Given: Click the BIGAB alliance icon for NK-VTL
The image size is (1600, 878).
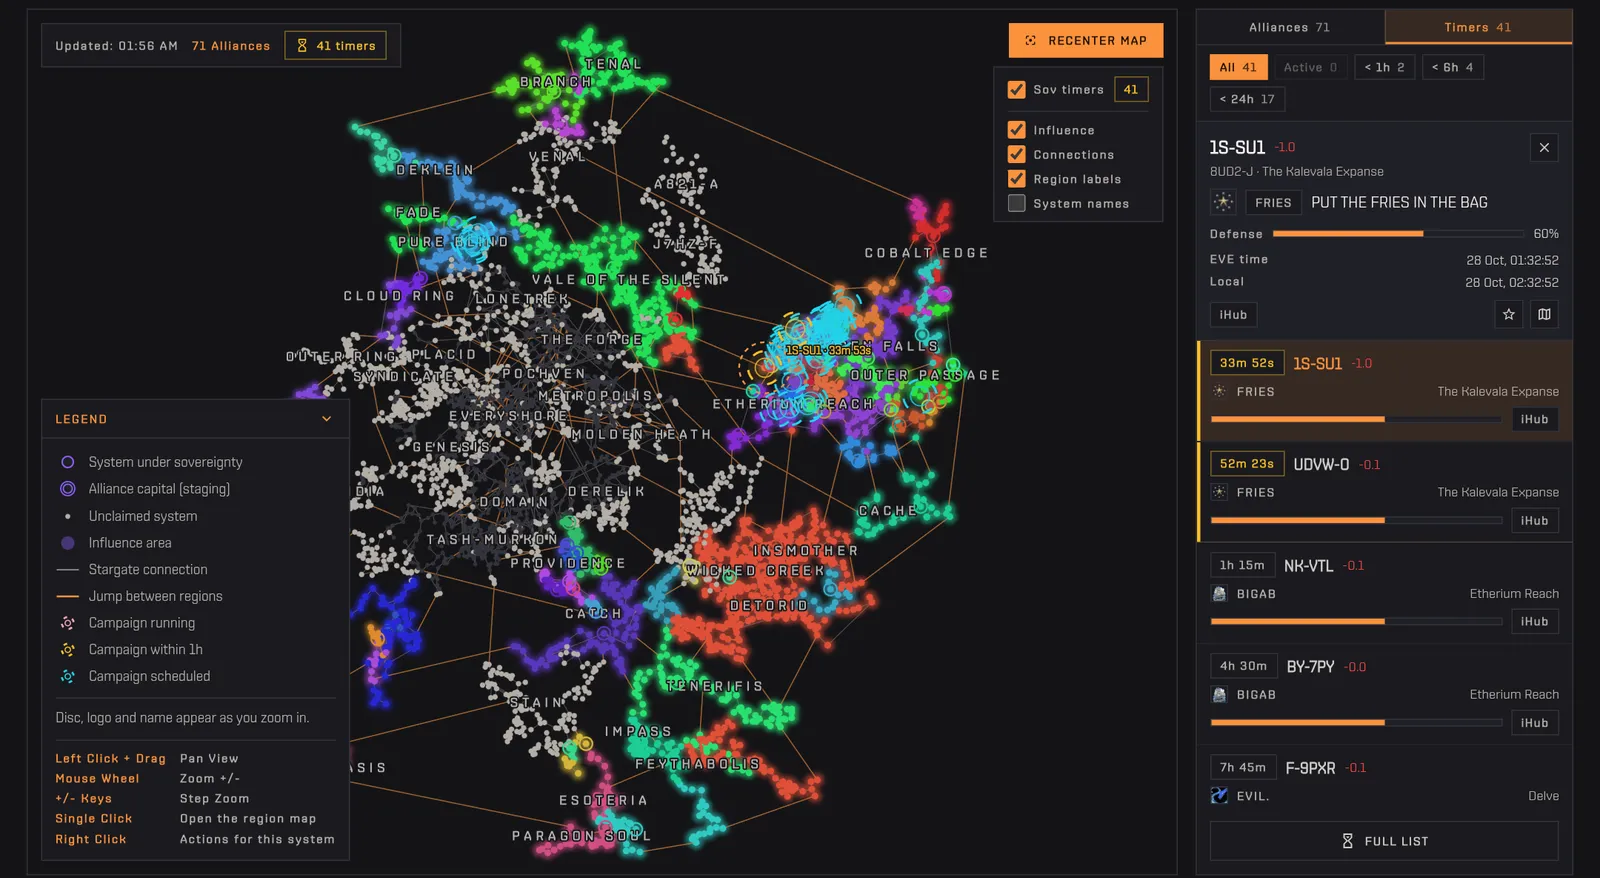Looking at the screenshot, I should 1219,594.
